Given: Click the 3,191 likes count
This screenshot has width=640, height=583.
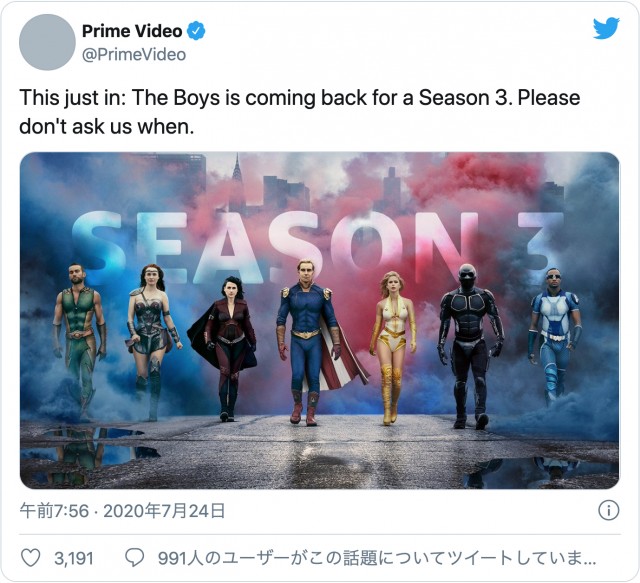Looking at the screenshot, I should pos(74,559).
